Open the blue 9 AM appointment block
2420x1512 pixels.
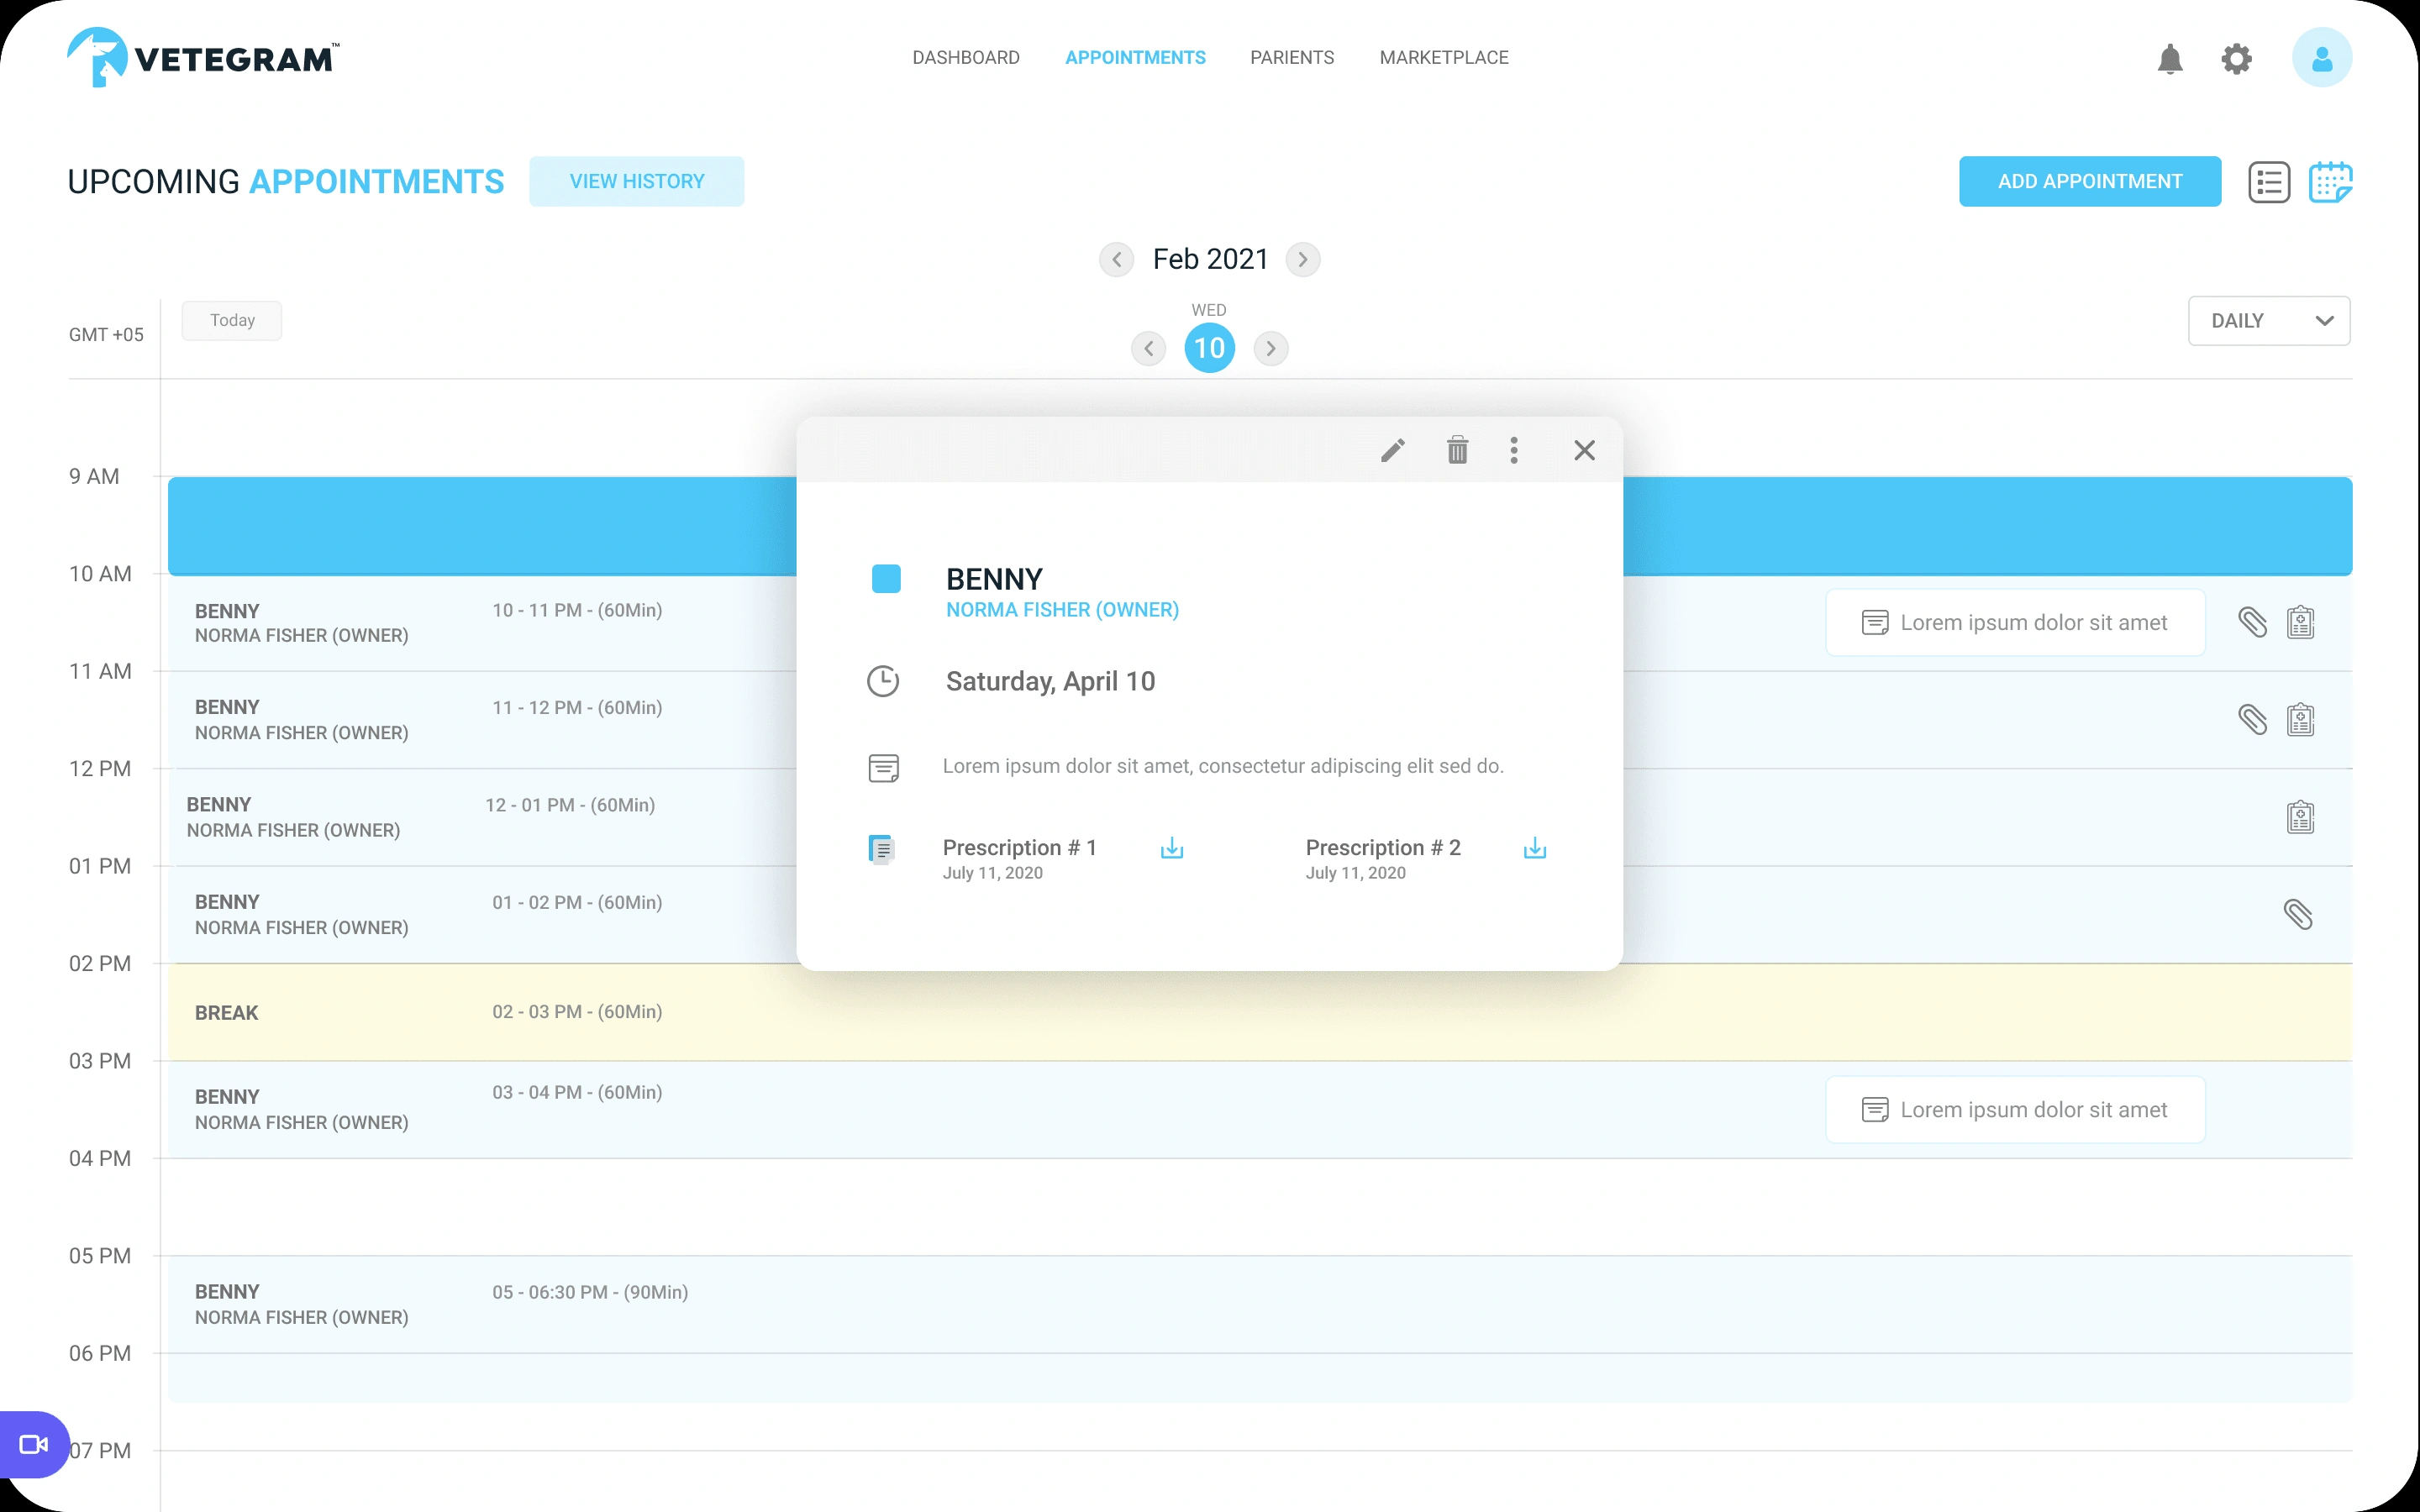482,526
